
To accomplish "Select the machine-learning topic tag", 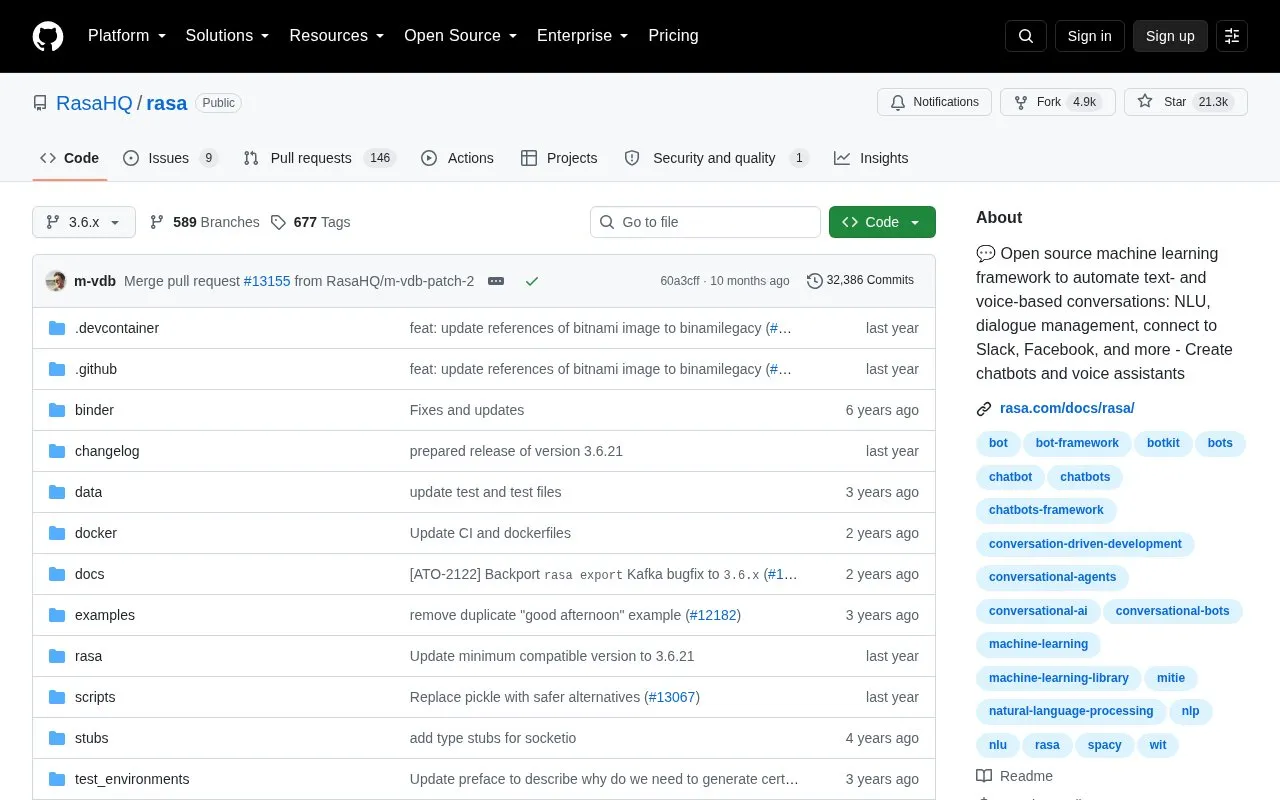I will click(x=1038, y=644).
